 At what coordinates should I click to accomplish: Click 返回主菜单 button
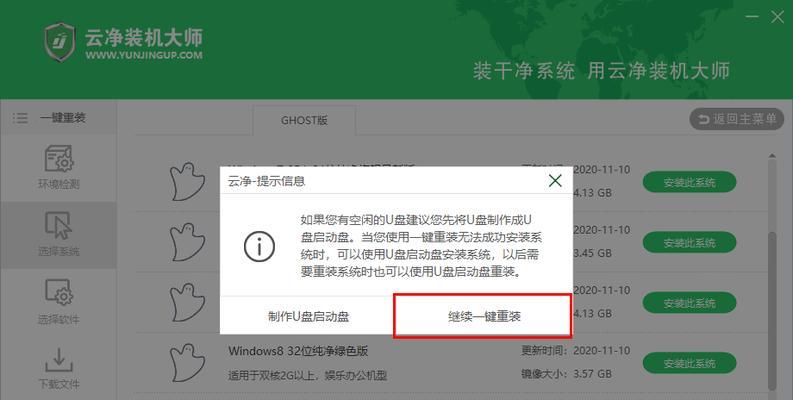736,119
